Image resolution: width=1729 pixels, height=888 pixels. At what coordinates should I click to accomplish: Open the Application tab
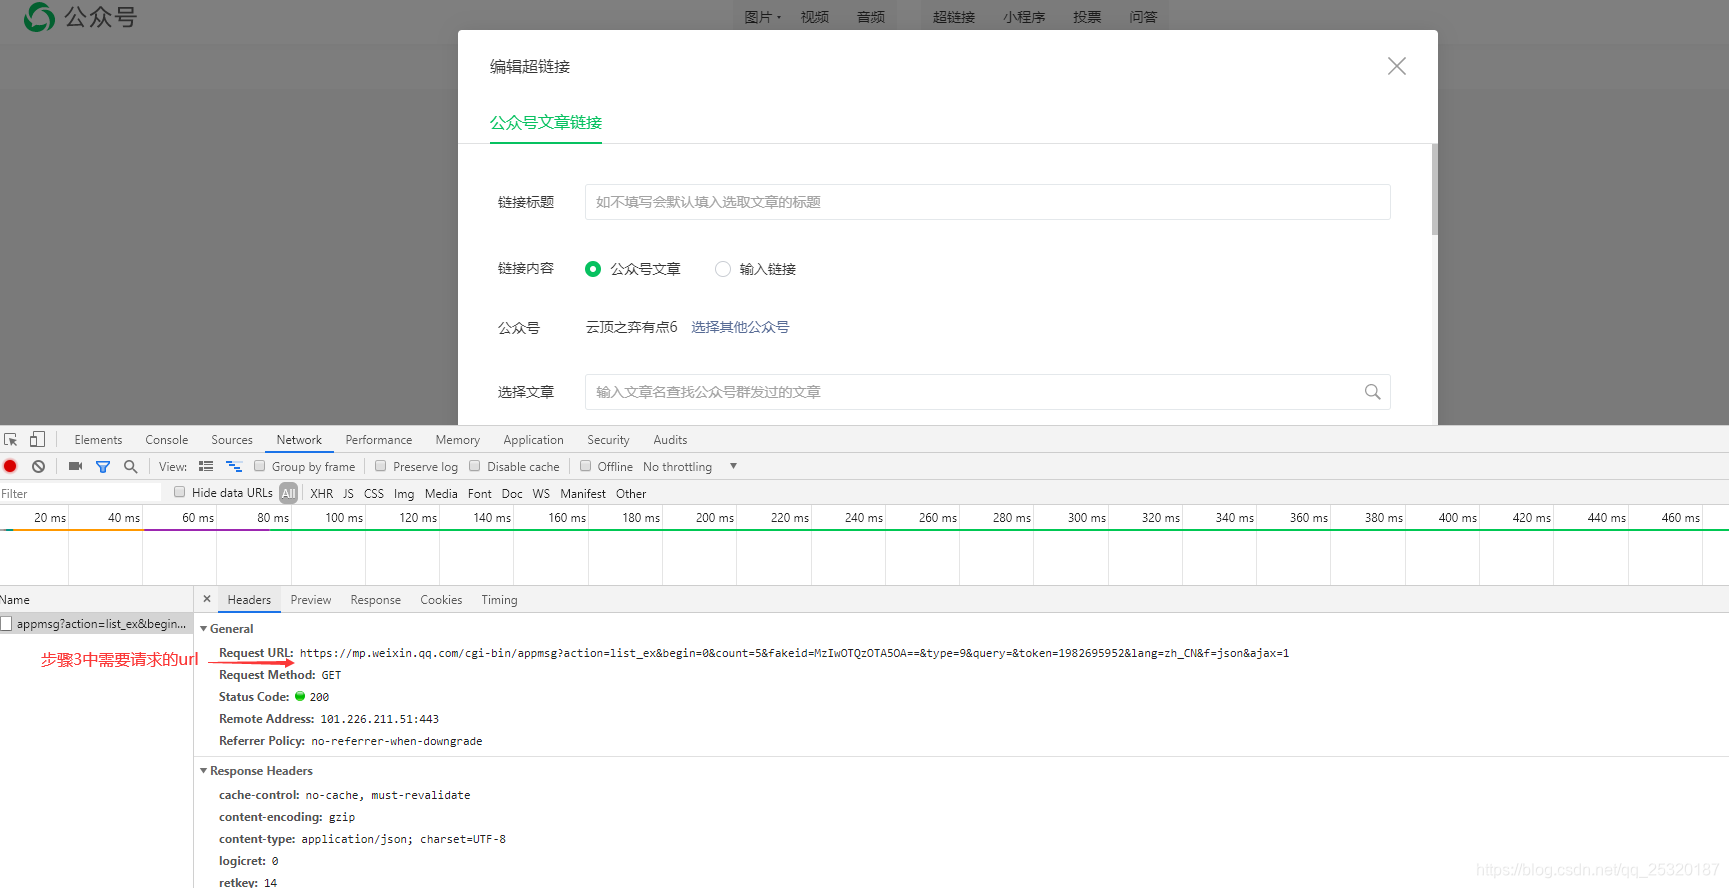[534, 440]
